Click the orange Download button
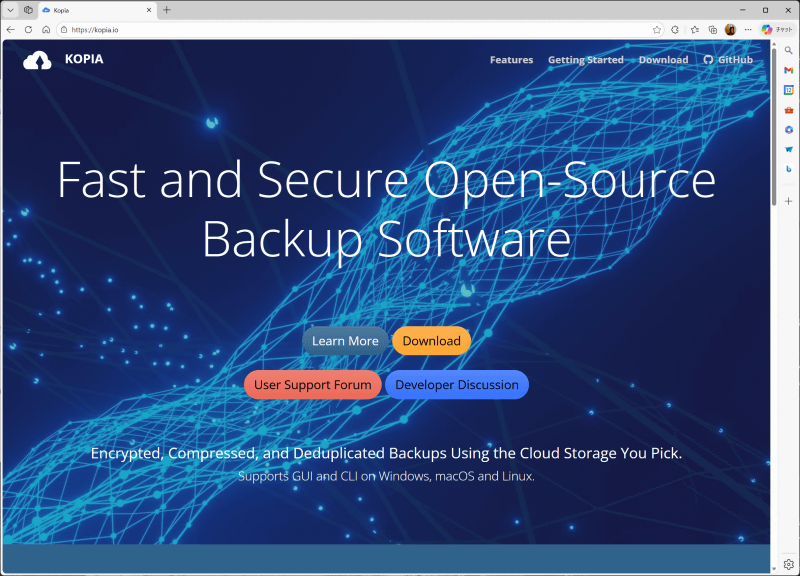800x576 pixels. [x=432, y=341]
